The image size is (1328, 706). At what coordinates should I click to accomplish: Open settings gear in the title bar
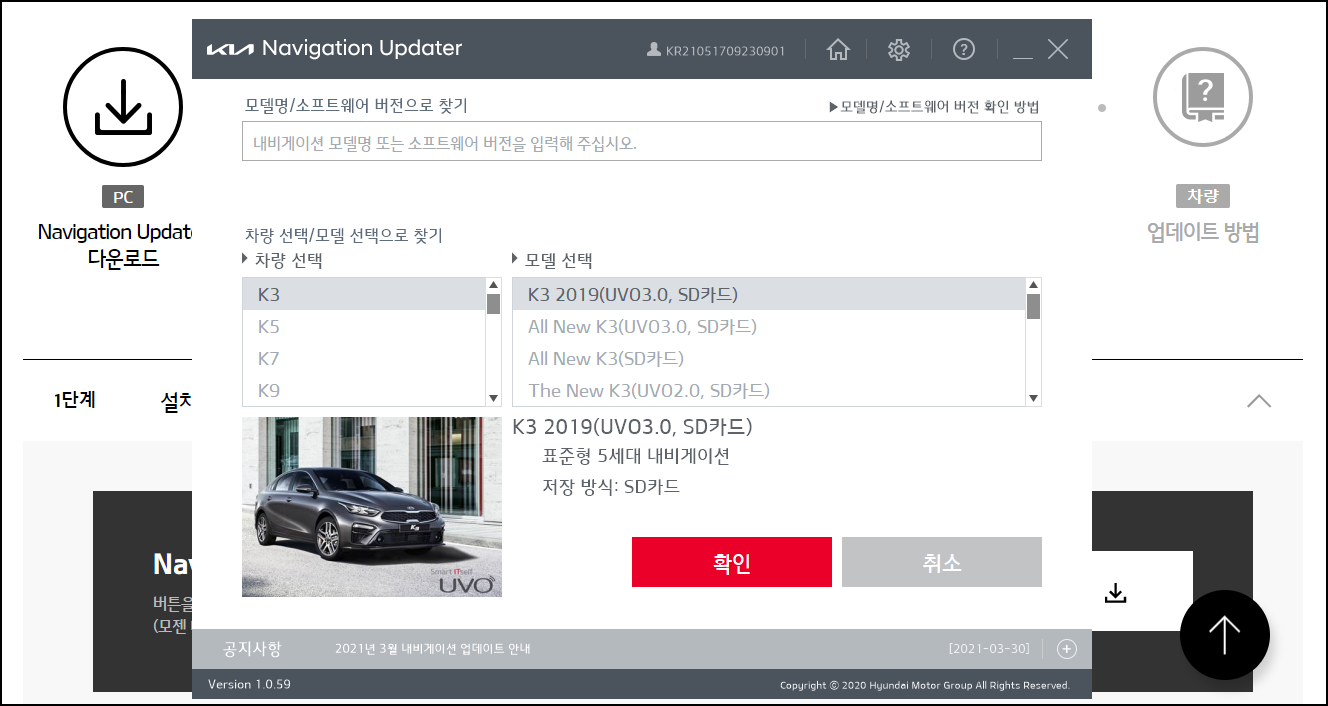click(x=899, y=49)
